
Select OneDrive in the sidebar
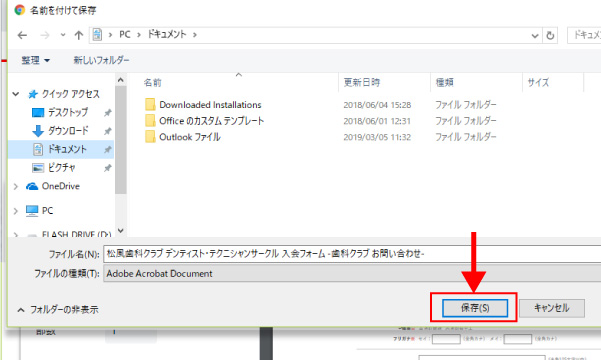[61, 186]
